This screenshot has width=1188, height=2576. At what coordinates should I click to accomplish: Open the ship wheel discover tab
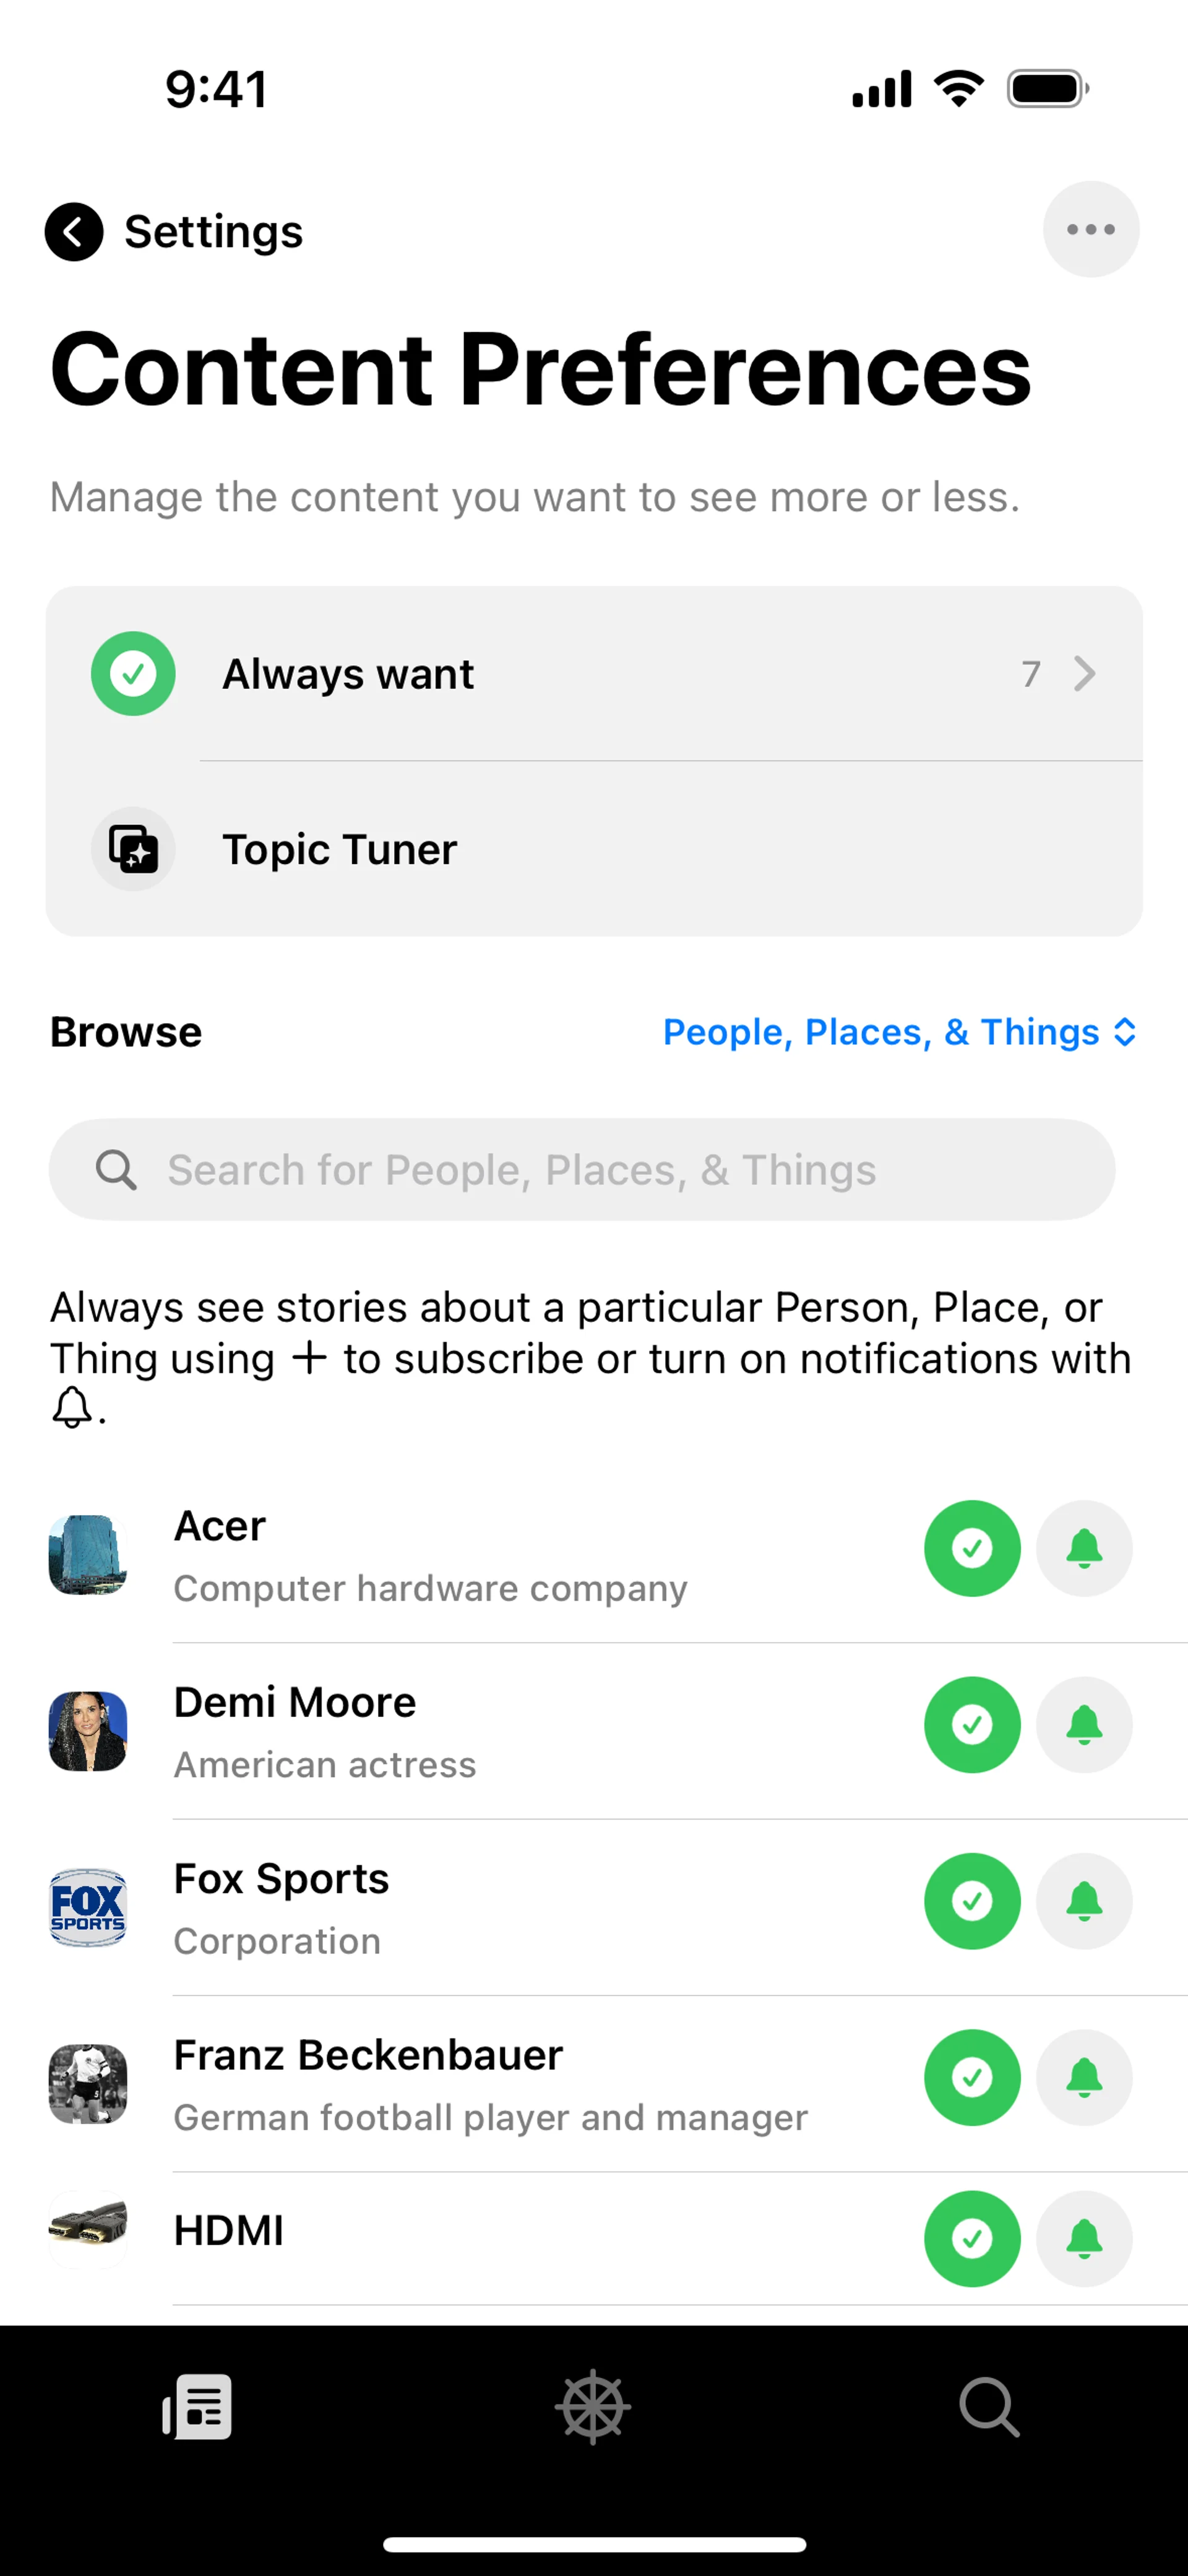[593, 2407]
